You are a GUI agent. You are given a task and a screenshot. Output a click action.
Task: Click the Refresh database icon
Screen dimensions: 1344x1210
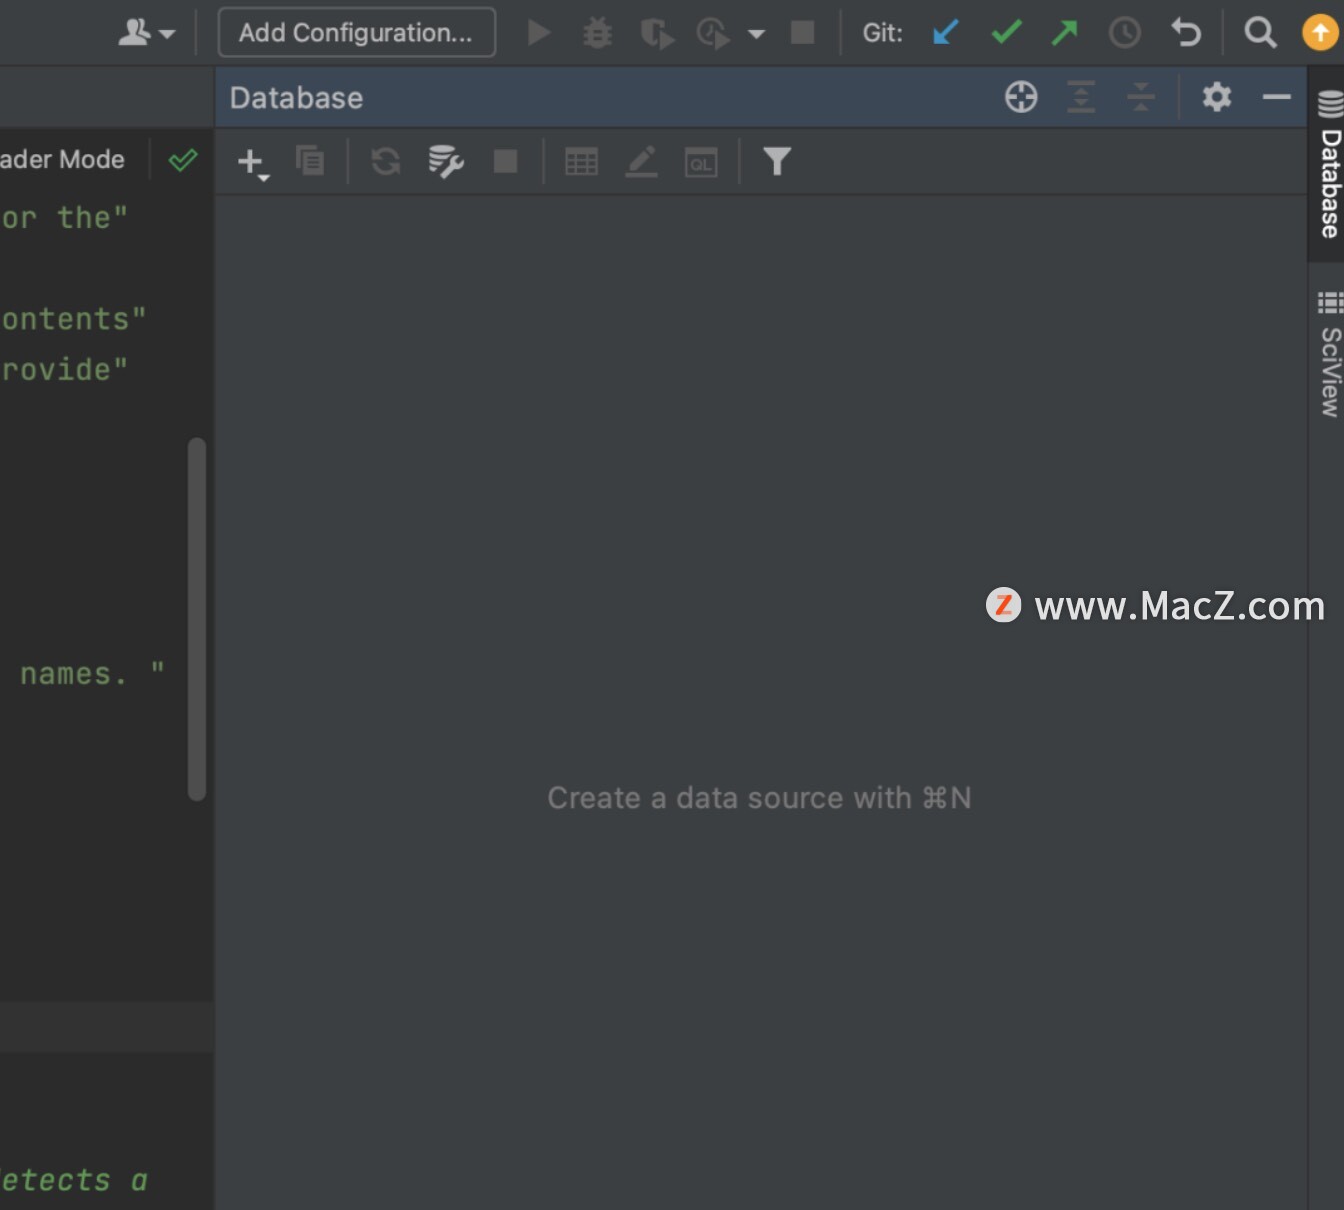(x=385, y=161)
